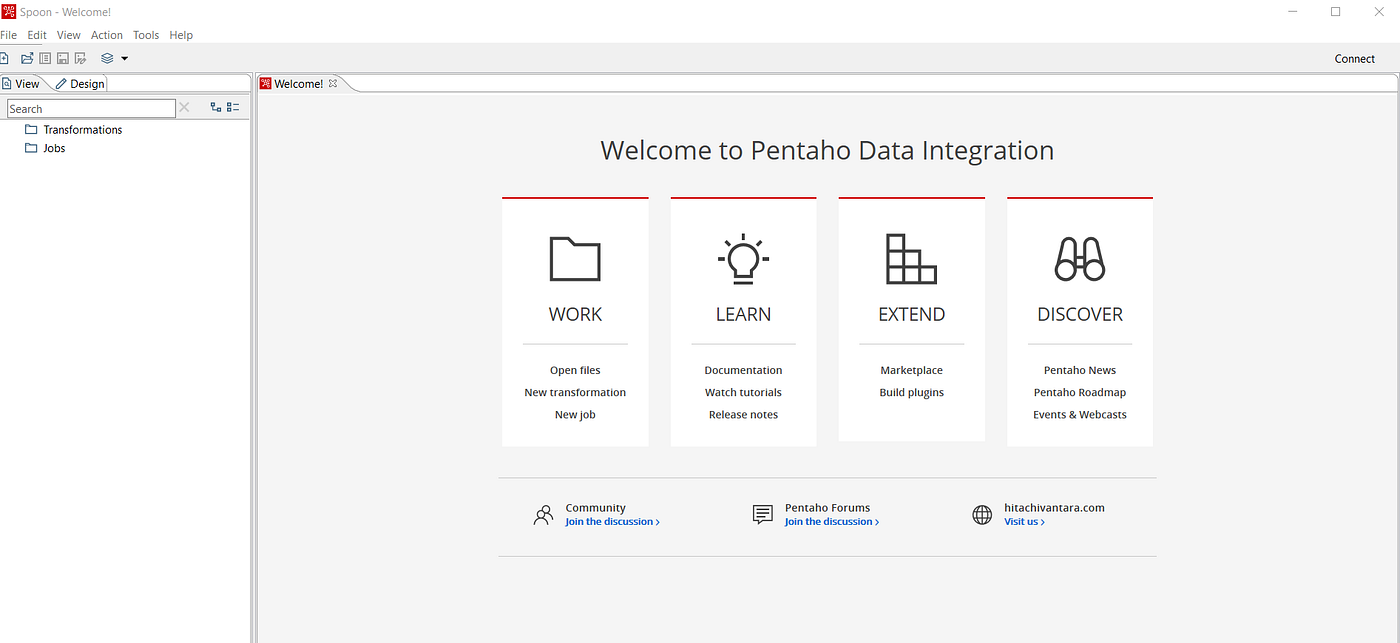Viewport: 1400px width, 643px height.
Task: Click the New job link
Action: coord(575,414)
